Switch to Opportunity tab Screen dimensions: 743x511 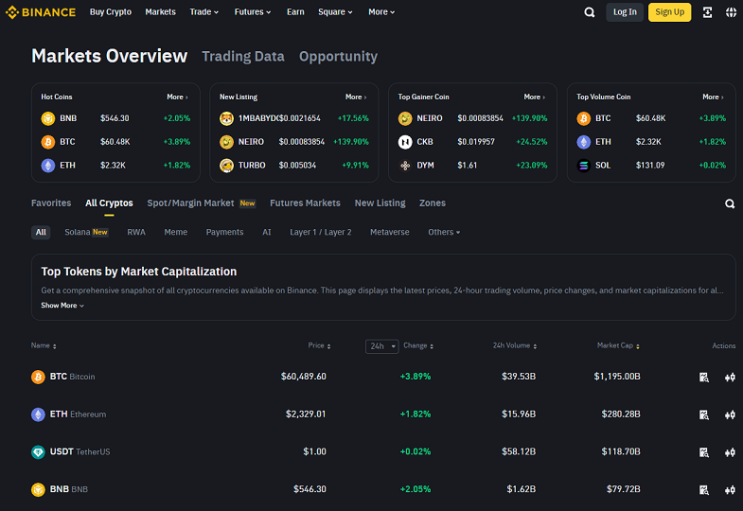[338, 56]
